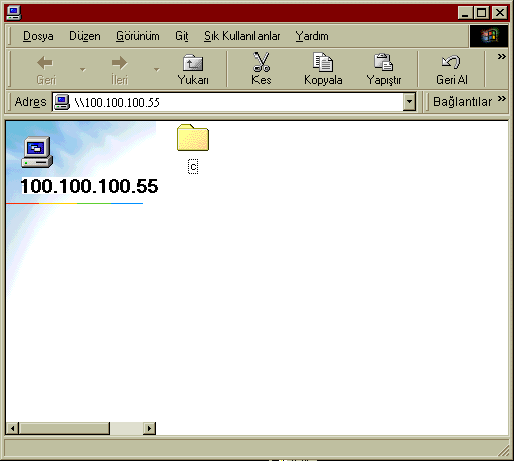Click into the Adres address field
Viewport: 514px width, 461px height.
coord(233,102)
